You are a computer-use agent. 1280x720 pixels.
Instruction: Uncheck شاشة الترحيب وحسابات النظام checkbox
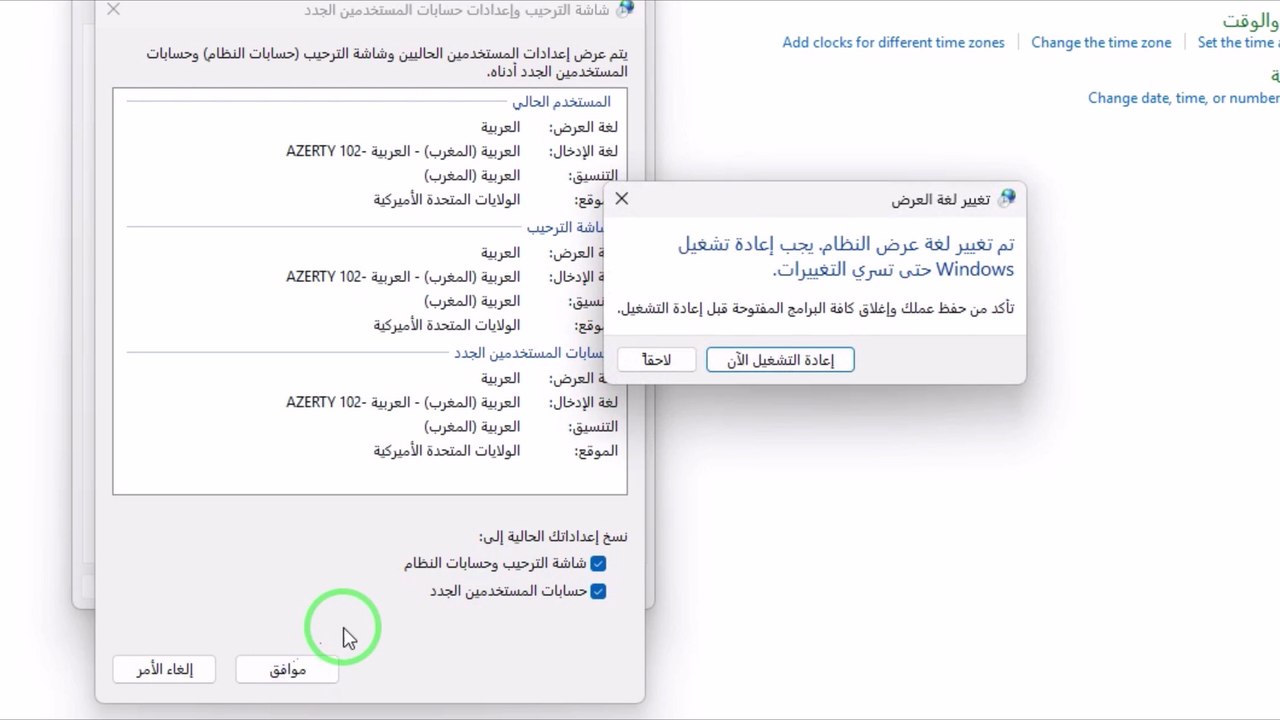598,564
